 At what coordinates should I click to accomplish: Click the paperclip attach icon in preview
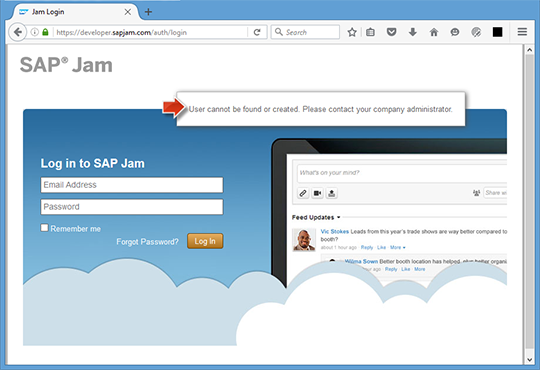(x=303, y=193)
